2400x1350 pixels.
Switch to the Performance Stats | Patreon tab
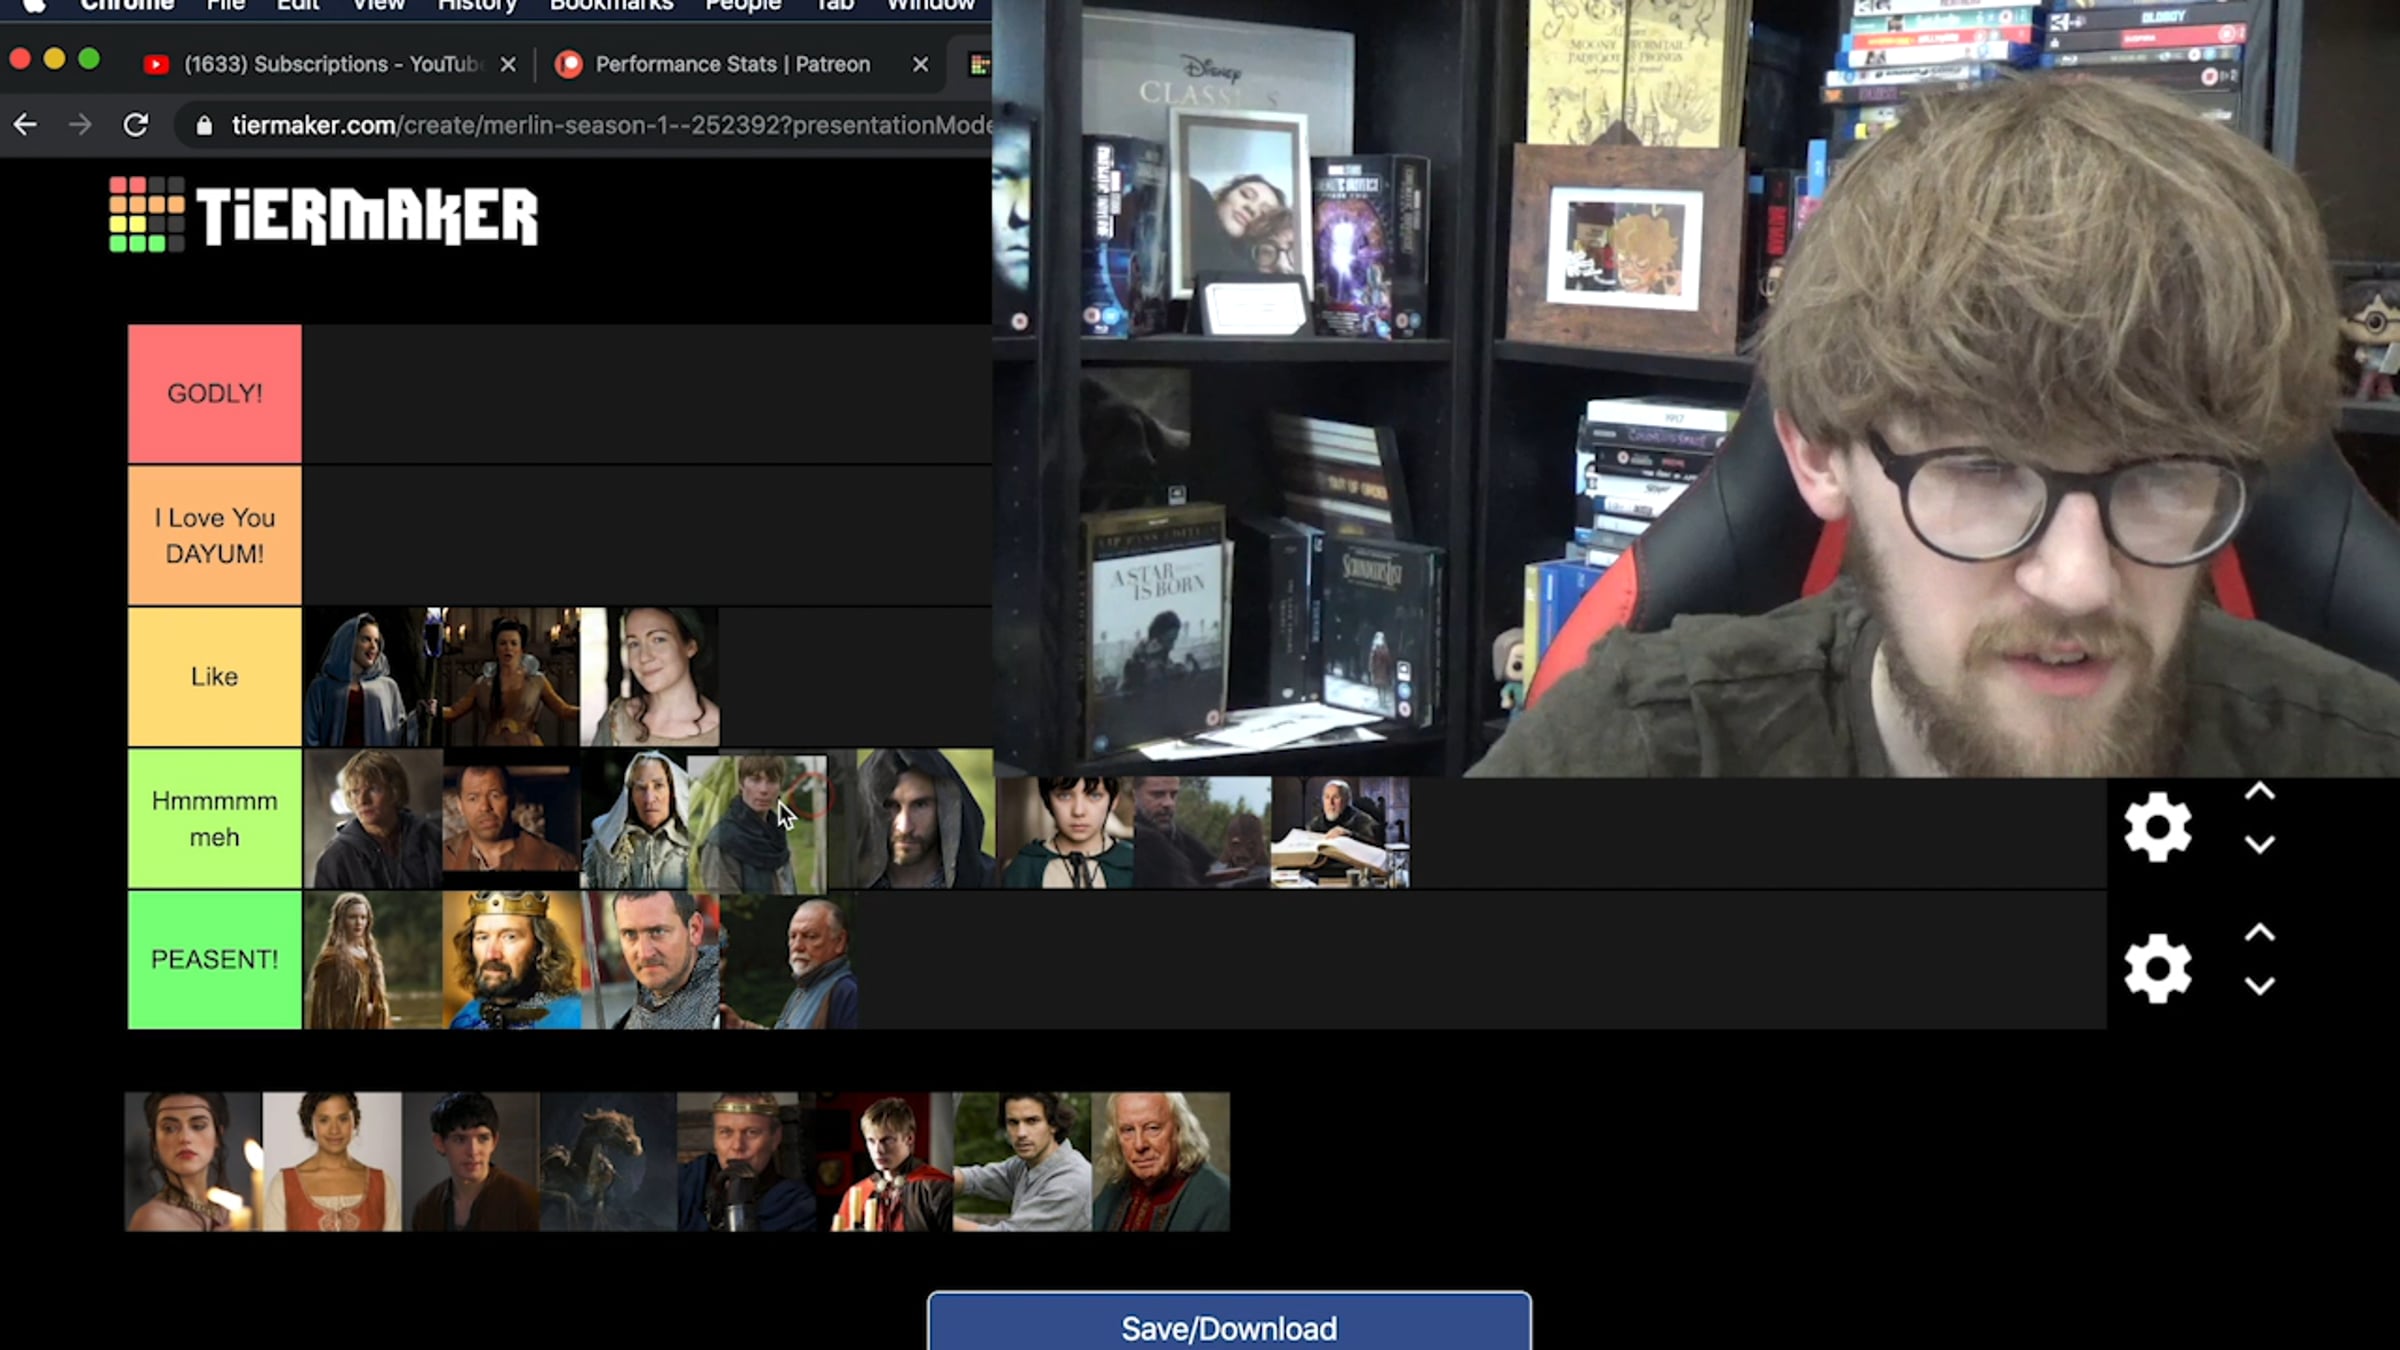[x=740, y=65]
